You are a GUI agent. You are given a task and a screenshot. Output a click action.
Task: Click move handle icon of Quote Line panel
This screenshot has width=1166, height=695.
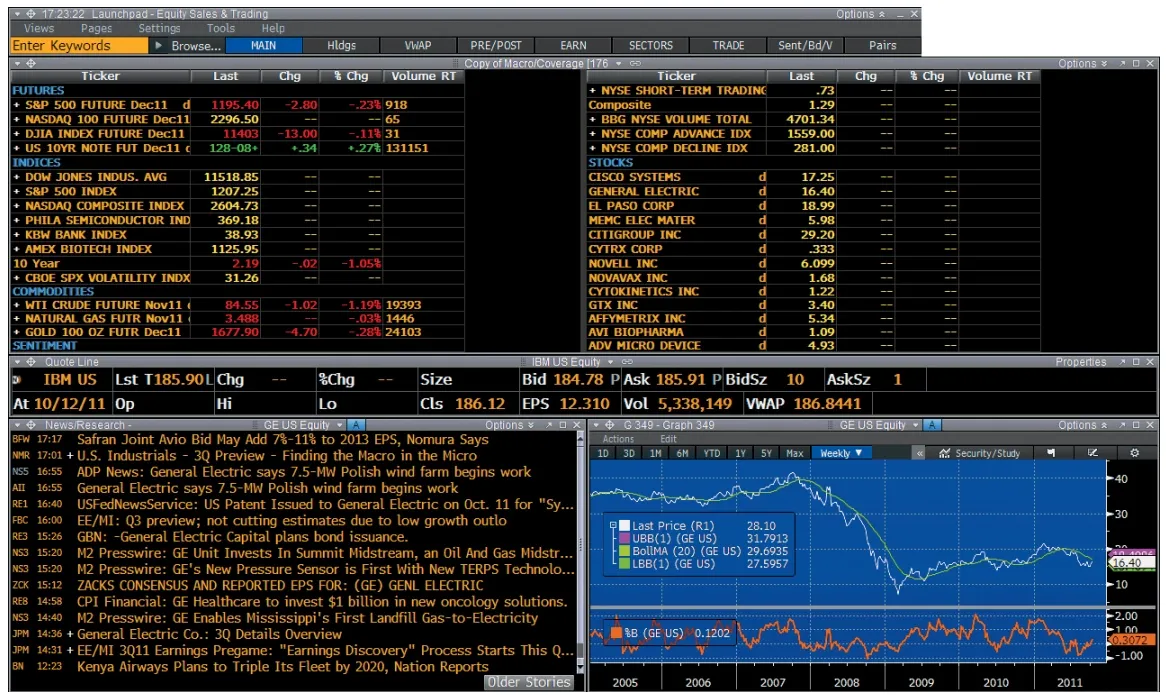tap(30, 362)
